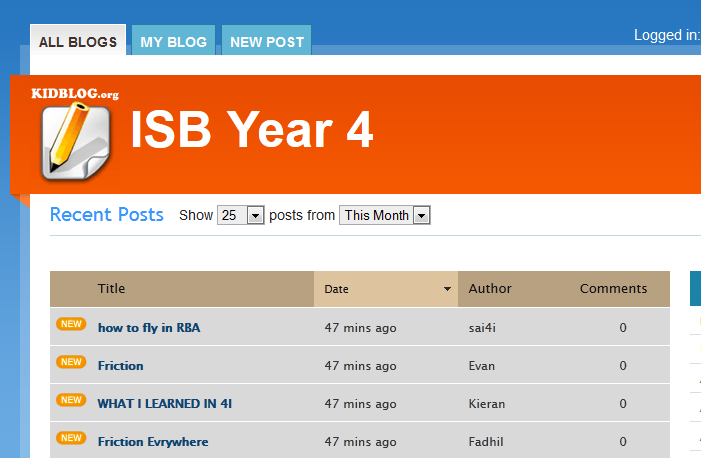Click '47 mins ago' date in Evan's row
The width and height of the screenshot is (701, 458).
click(360, 366)
